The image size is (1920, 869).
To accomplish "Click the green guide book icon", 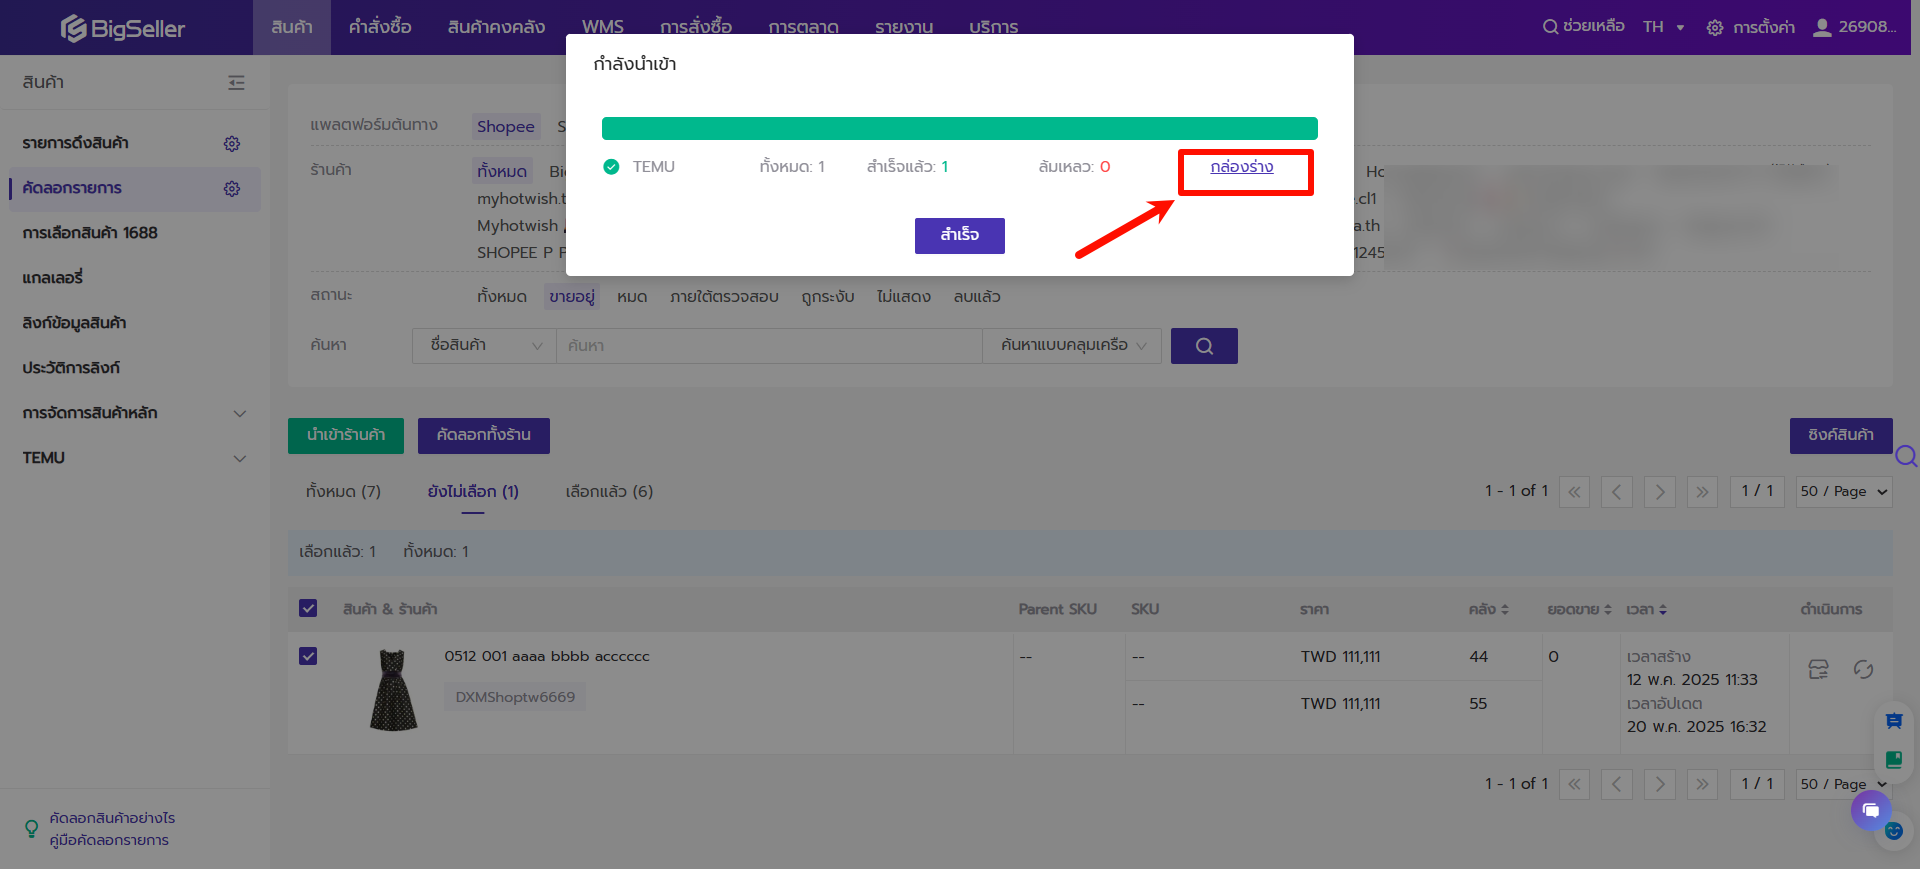I will pyautogui.click(x=1894, y=759).
